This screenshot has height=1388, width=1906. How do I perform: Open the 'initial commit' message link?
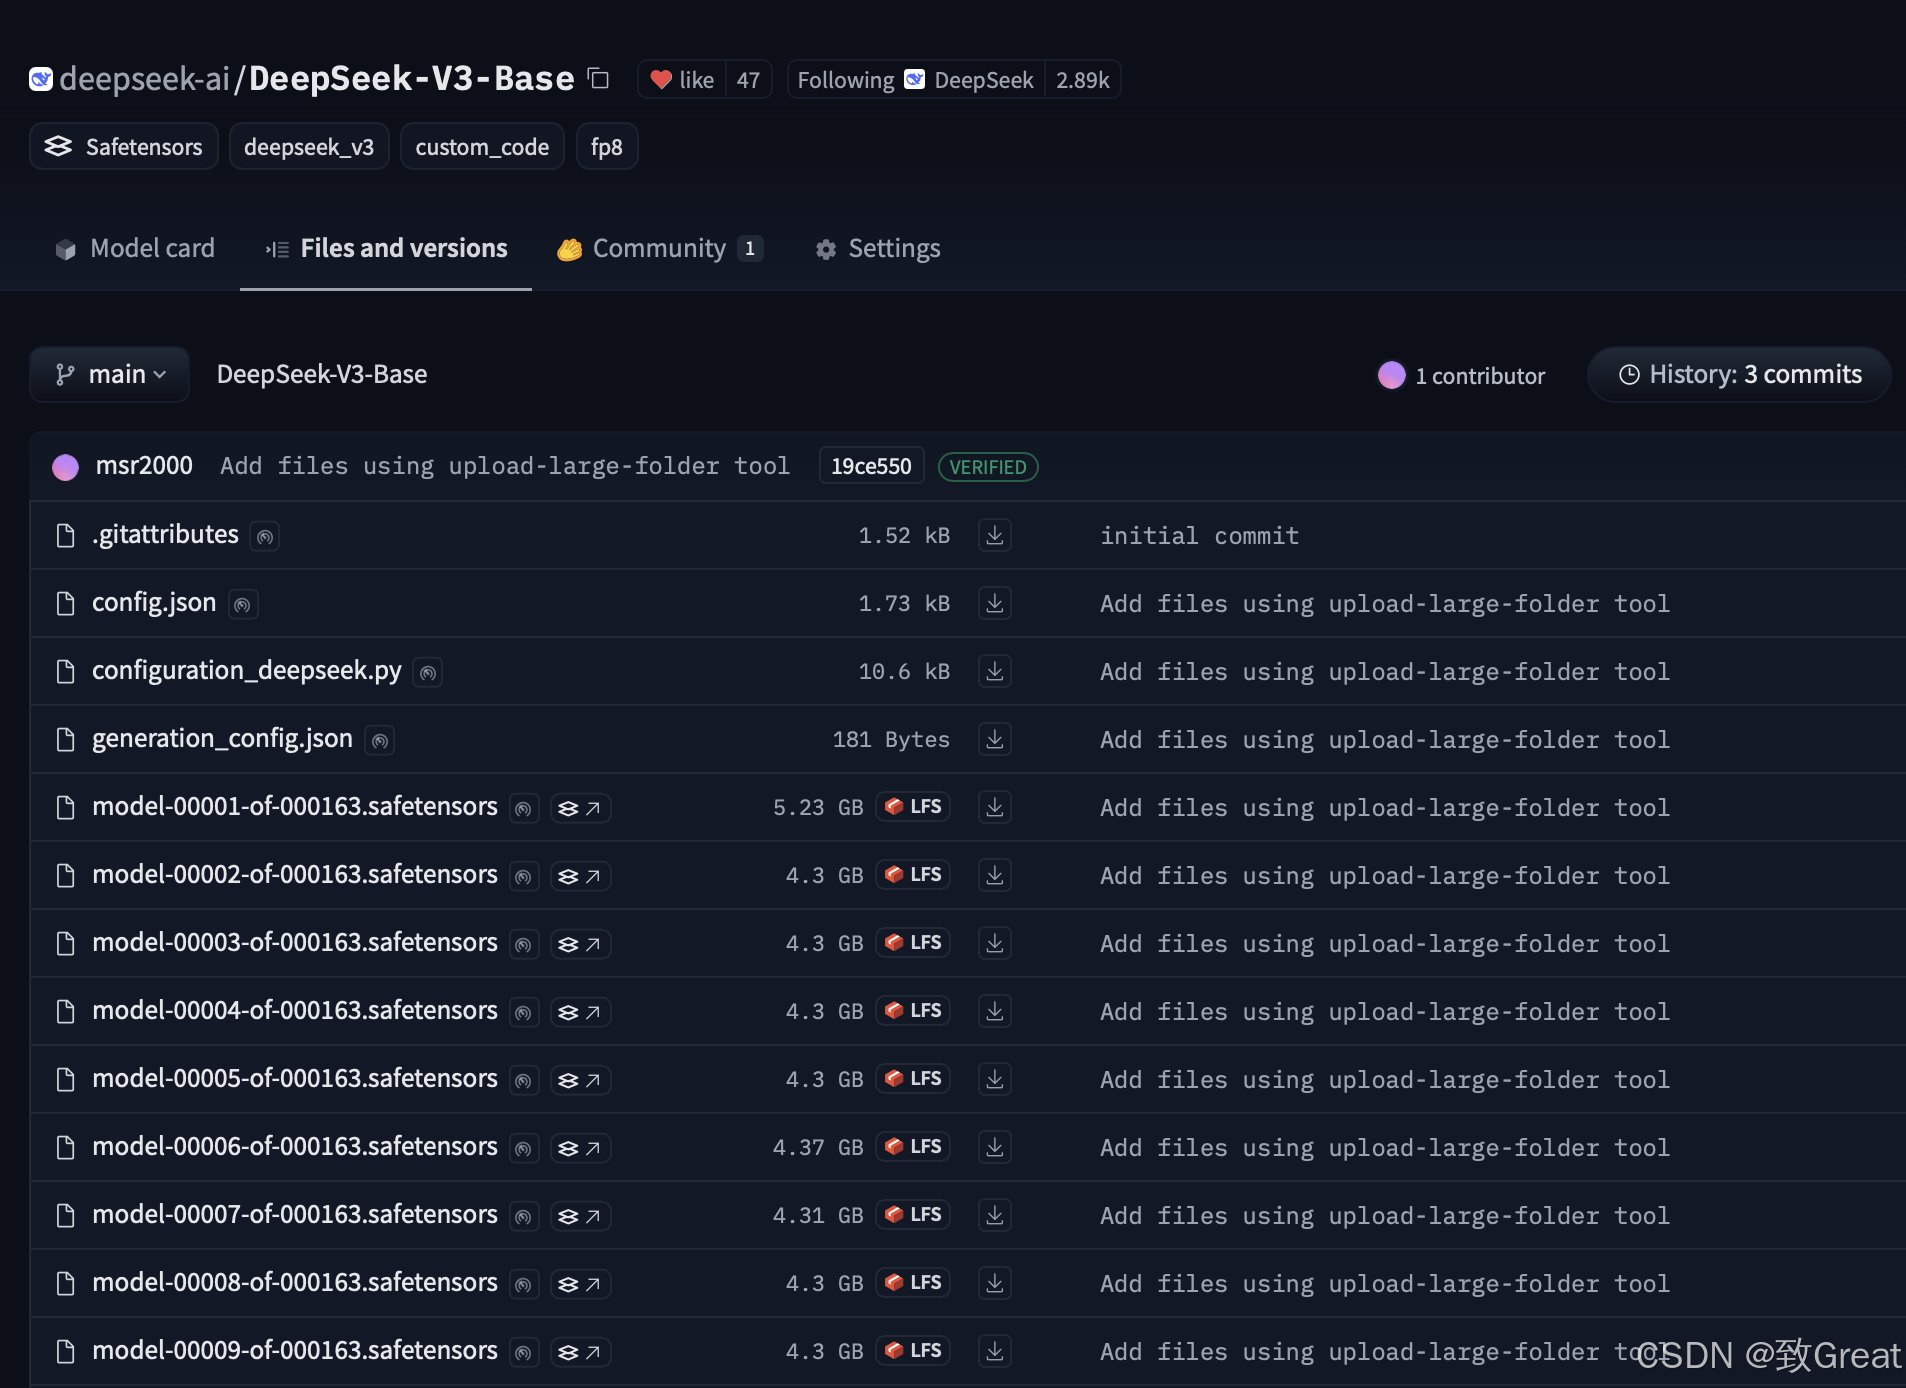(x=1199, y=536)
